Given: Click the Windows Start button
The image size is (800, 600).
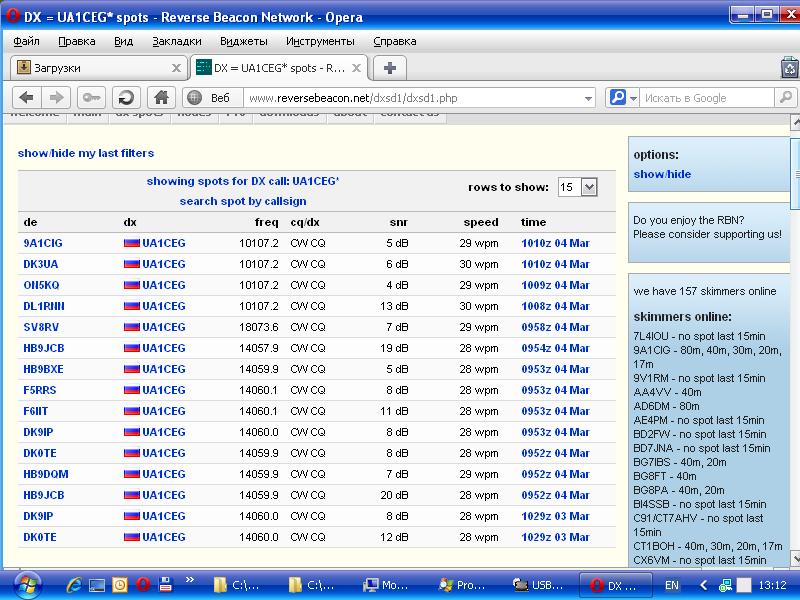Looking at the screenshot, I should click(x=28, y=585).
